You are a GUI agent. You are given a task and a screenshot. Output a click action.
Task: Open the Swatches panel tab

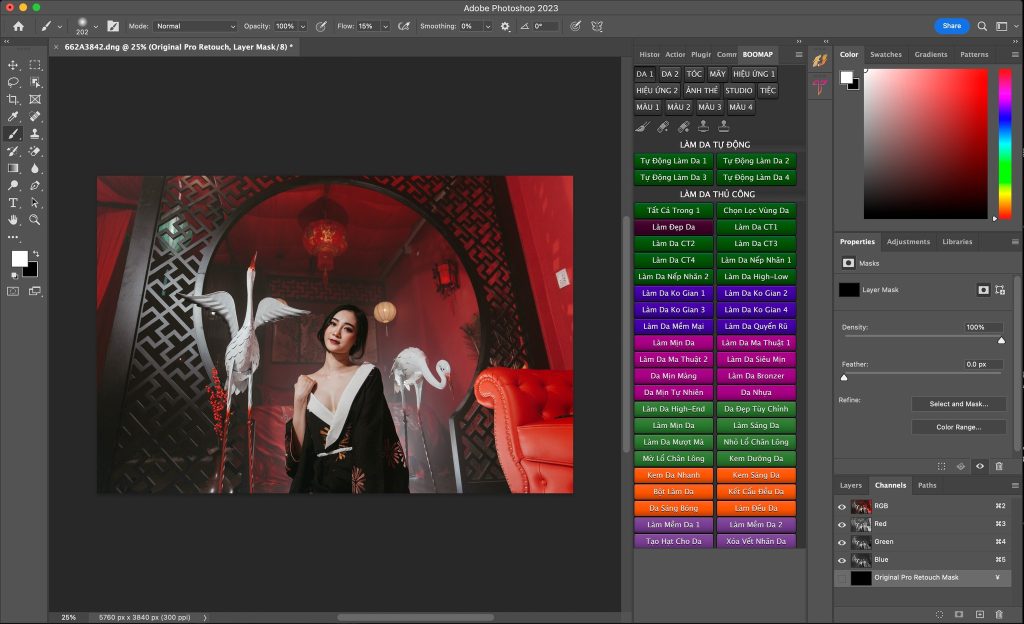point(886,54)
